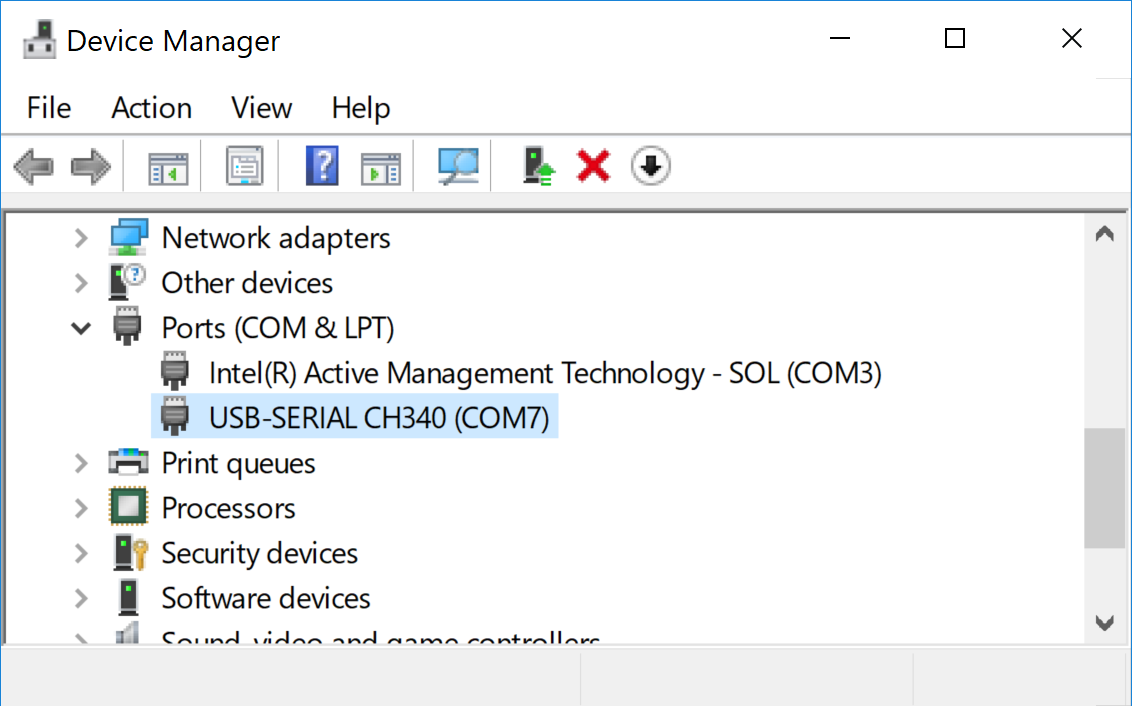1132x706 pixels.
Task: Collapse the Ports (COM & LPT) category
Action: click(x=81, y=328)
